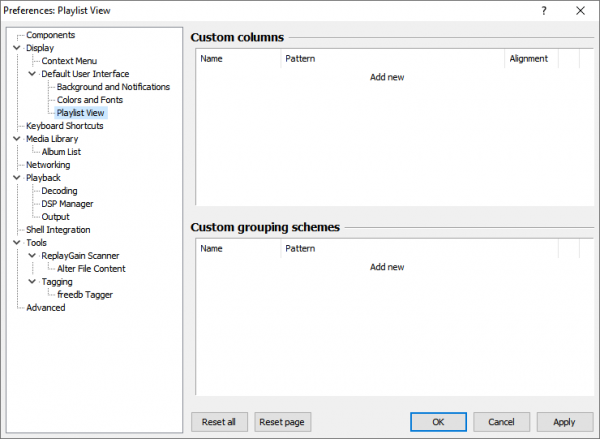600x439 pixels.
Task: Collapse the Default User Interface node
Action: [x=32, y=74]
